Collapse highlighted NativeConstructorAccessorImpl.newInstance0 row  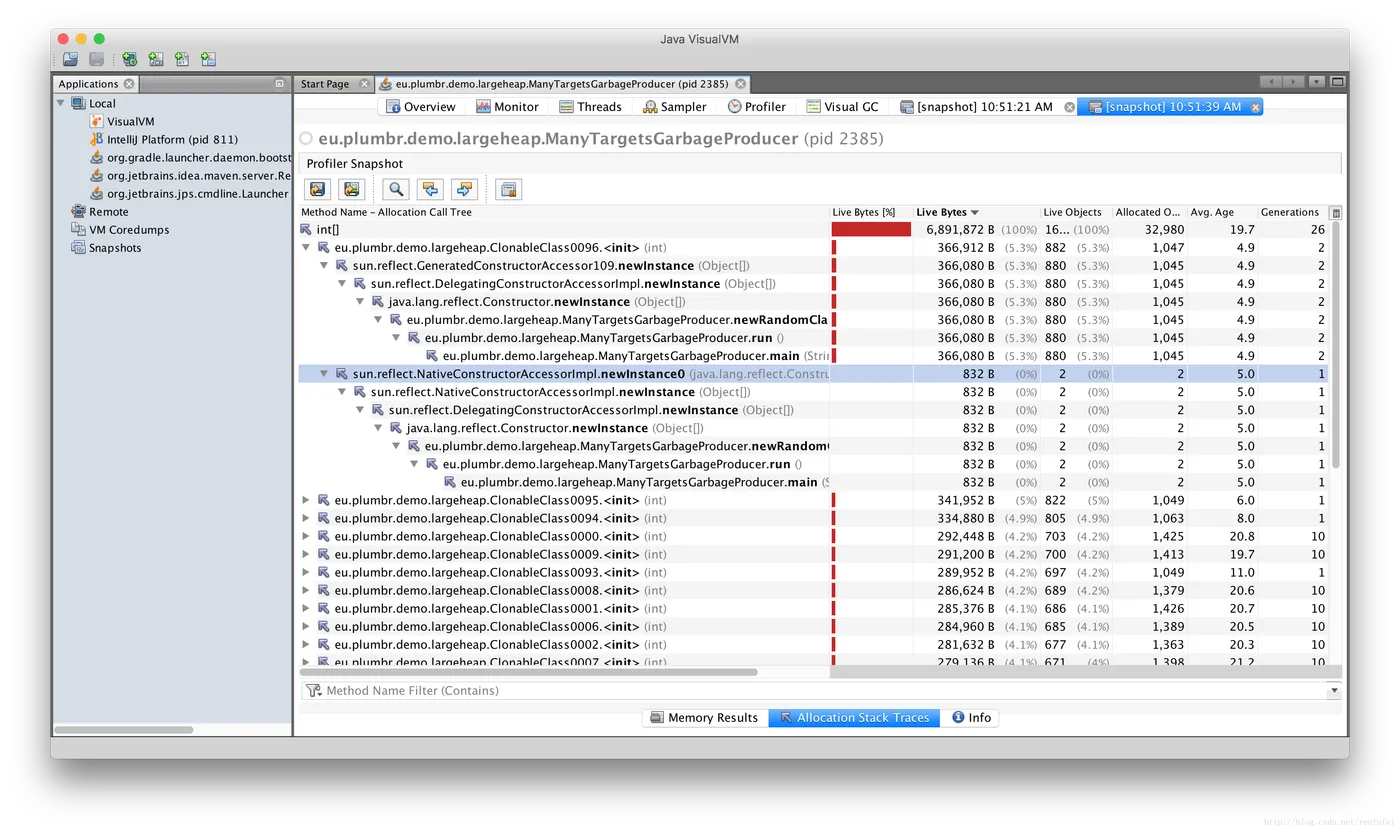tap(324, 373)
